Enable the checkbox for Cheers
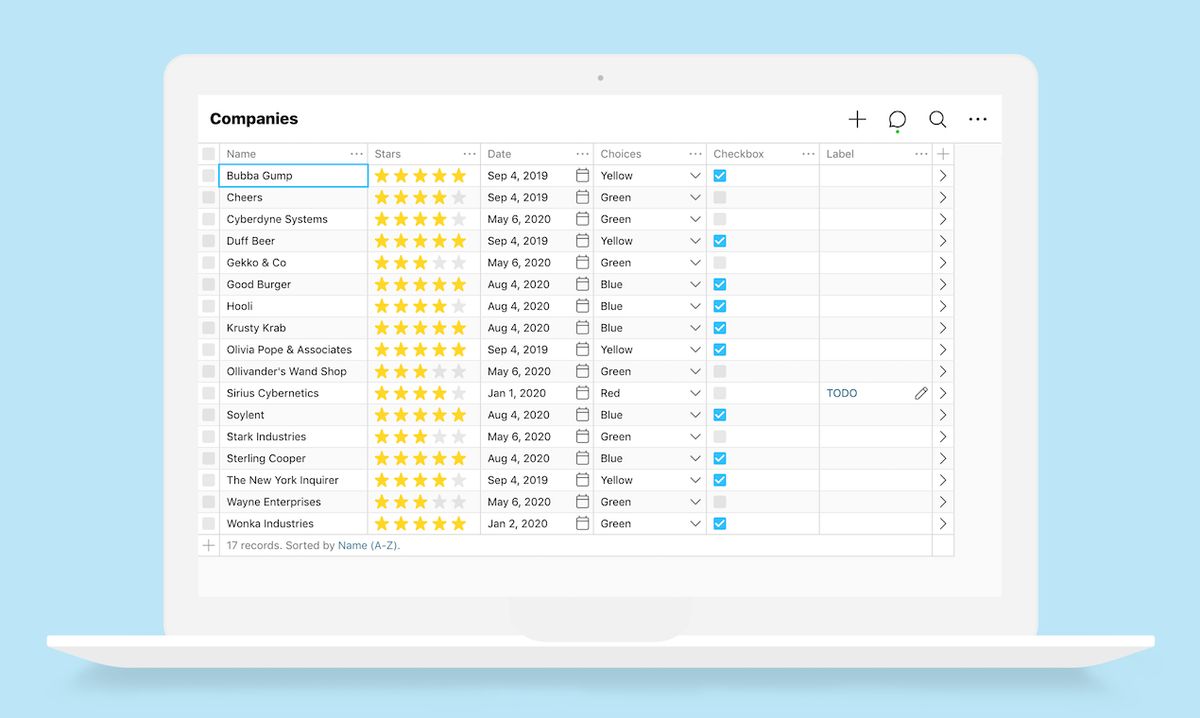The image size is (1200, 718). (720, 197)
